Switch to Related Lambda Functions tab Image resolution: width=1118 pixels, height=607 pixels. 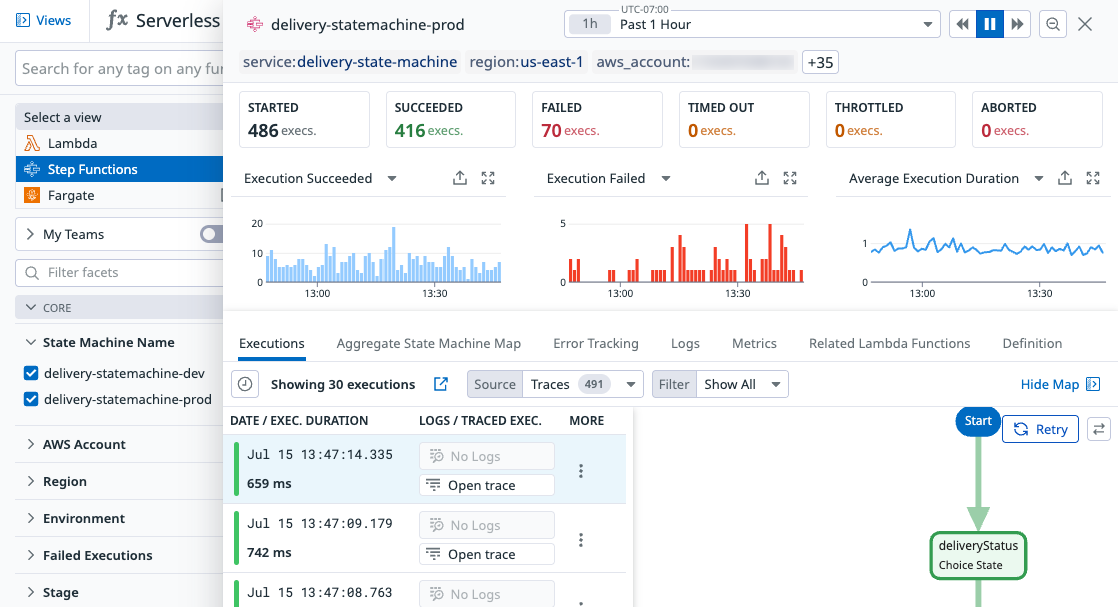889,344
